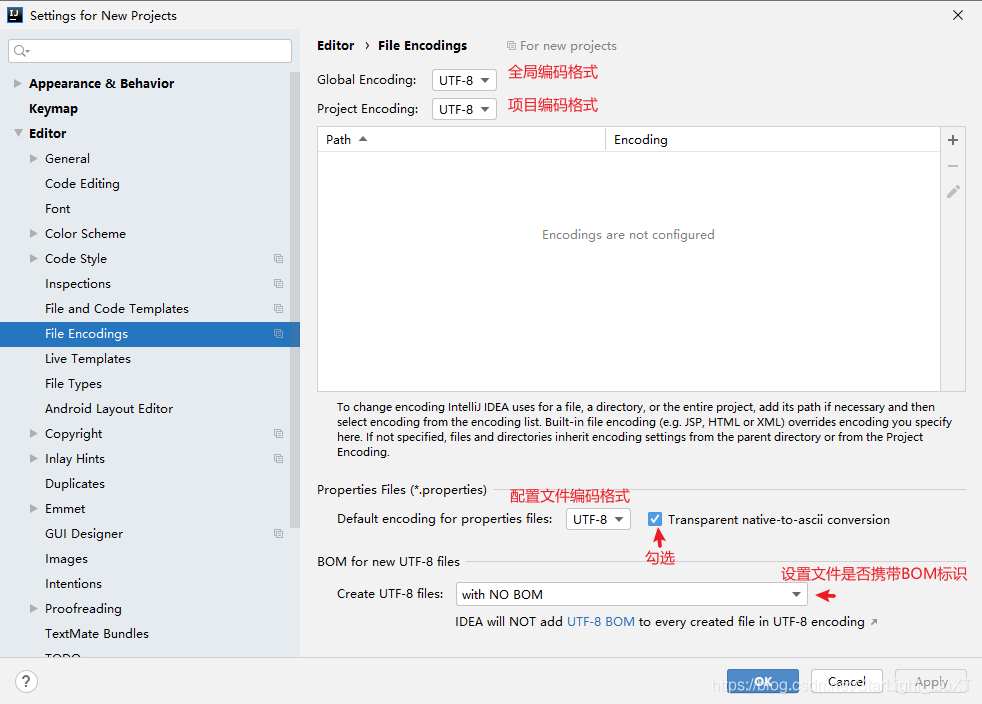Click the edit pencil icon beside table

click(953, 192)
